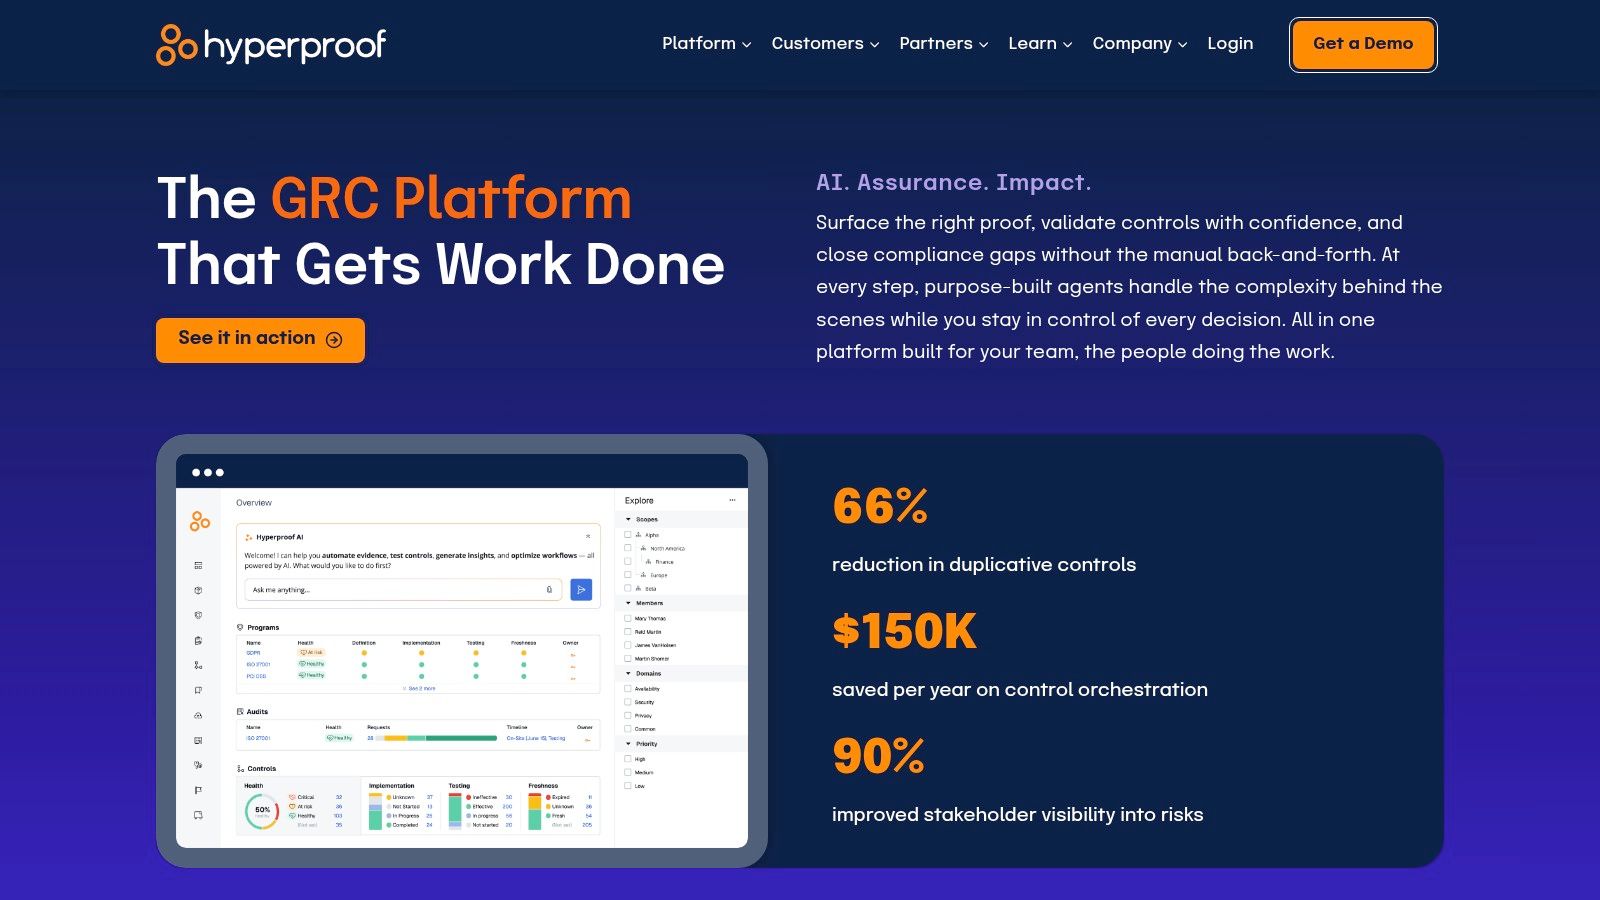Click the flag icon in dashboard sidebar

[198, 790]
